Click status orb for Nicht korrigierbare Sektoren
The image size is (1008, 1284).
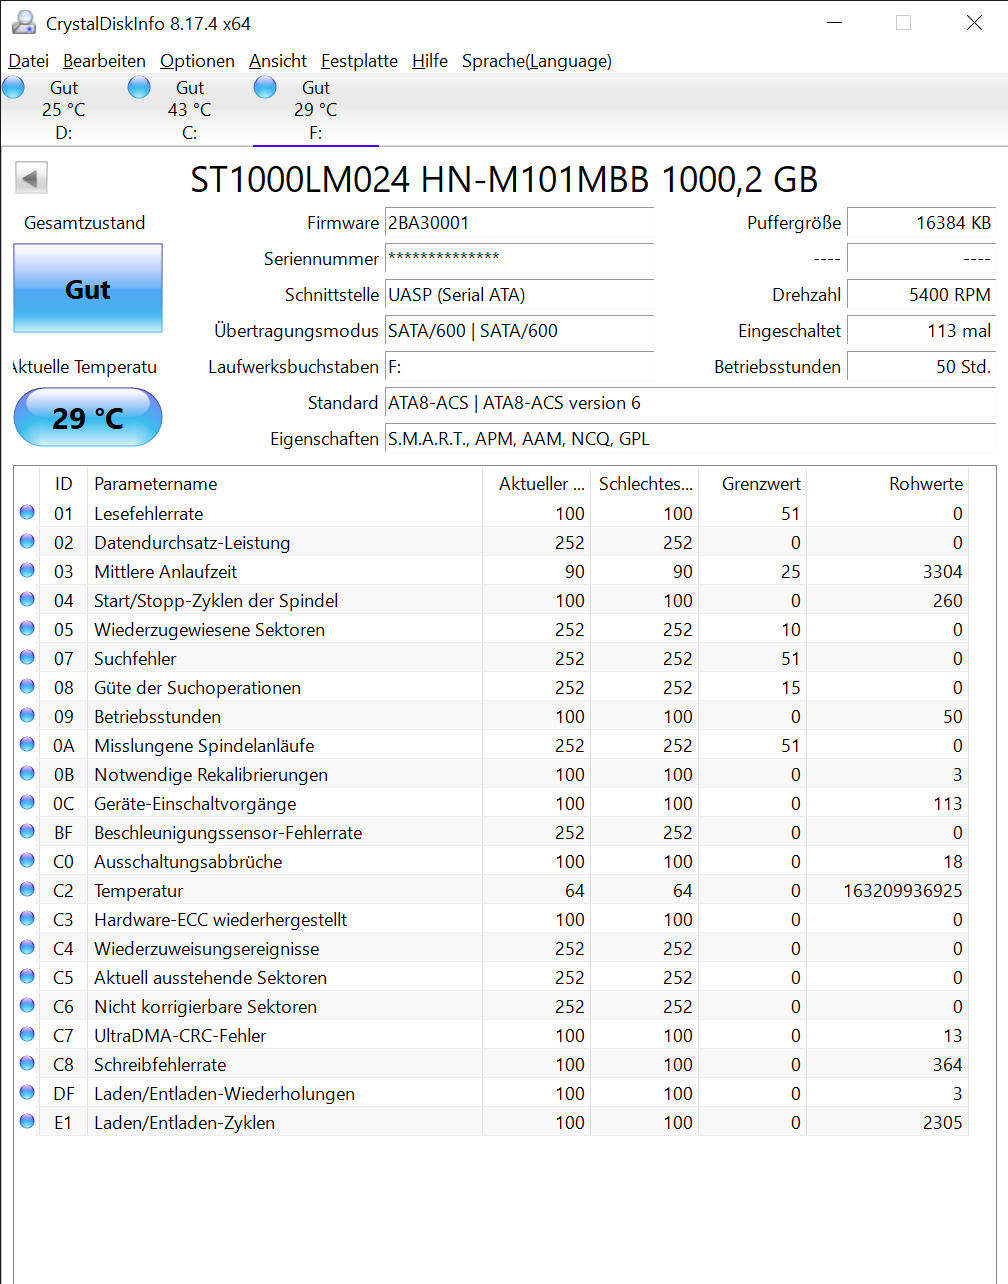coord(27,1006)
